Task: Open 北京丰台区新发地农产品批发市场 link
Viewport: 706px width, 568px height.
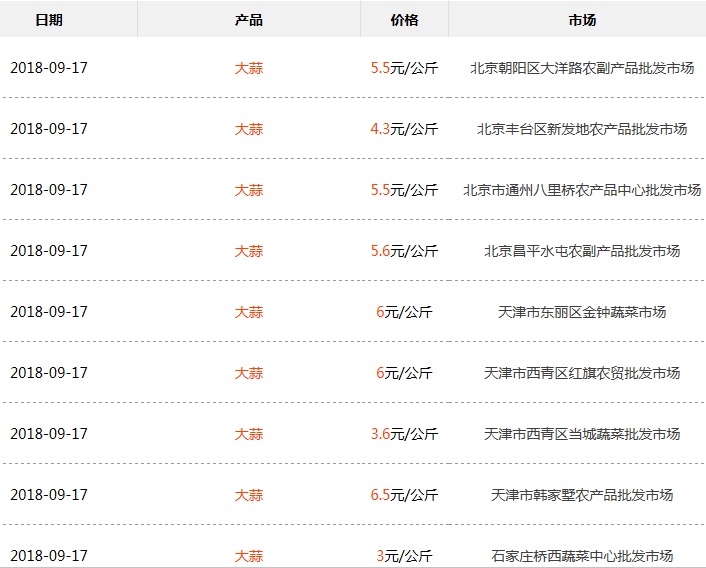Action: 582,129
